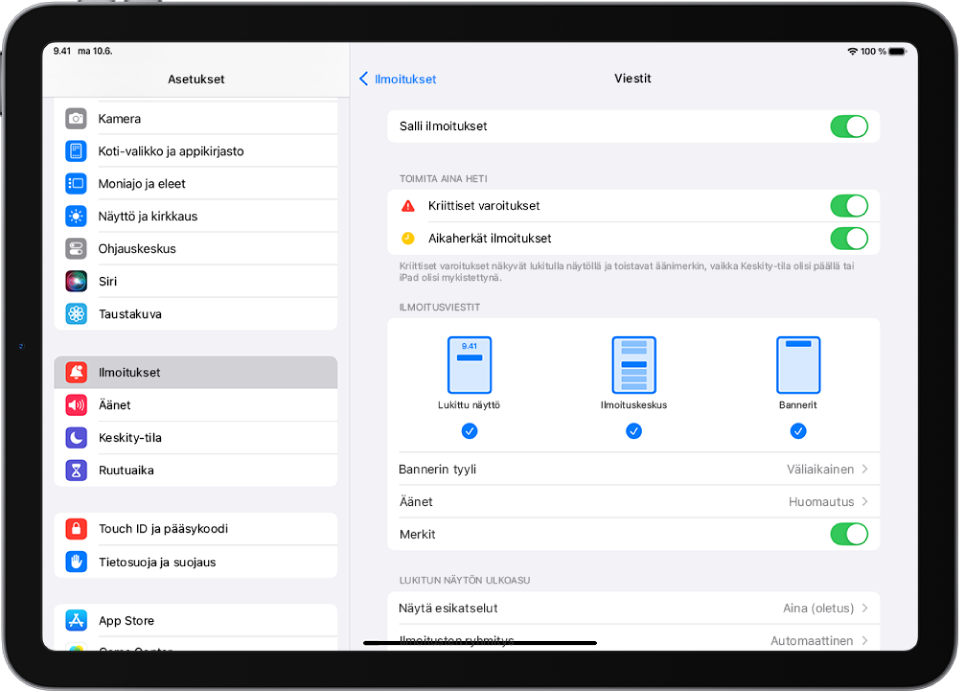Open Moniajo ja eleet row
The image size is (960, 692).
pos(196,184)
